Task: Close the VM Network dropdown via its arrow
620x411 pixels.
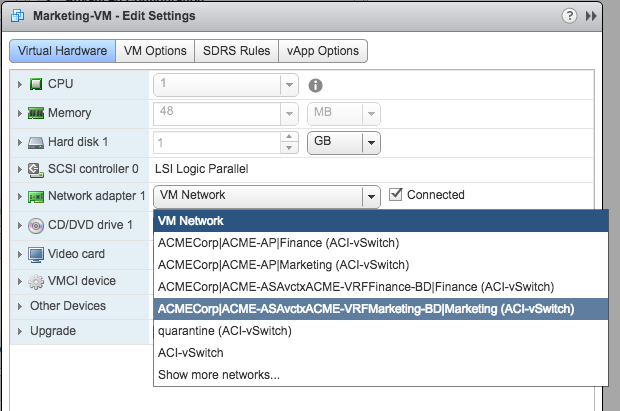Action: pyautogui.click(x=371, y=196)
